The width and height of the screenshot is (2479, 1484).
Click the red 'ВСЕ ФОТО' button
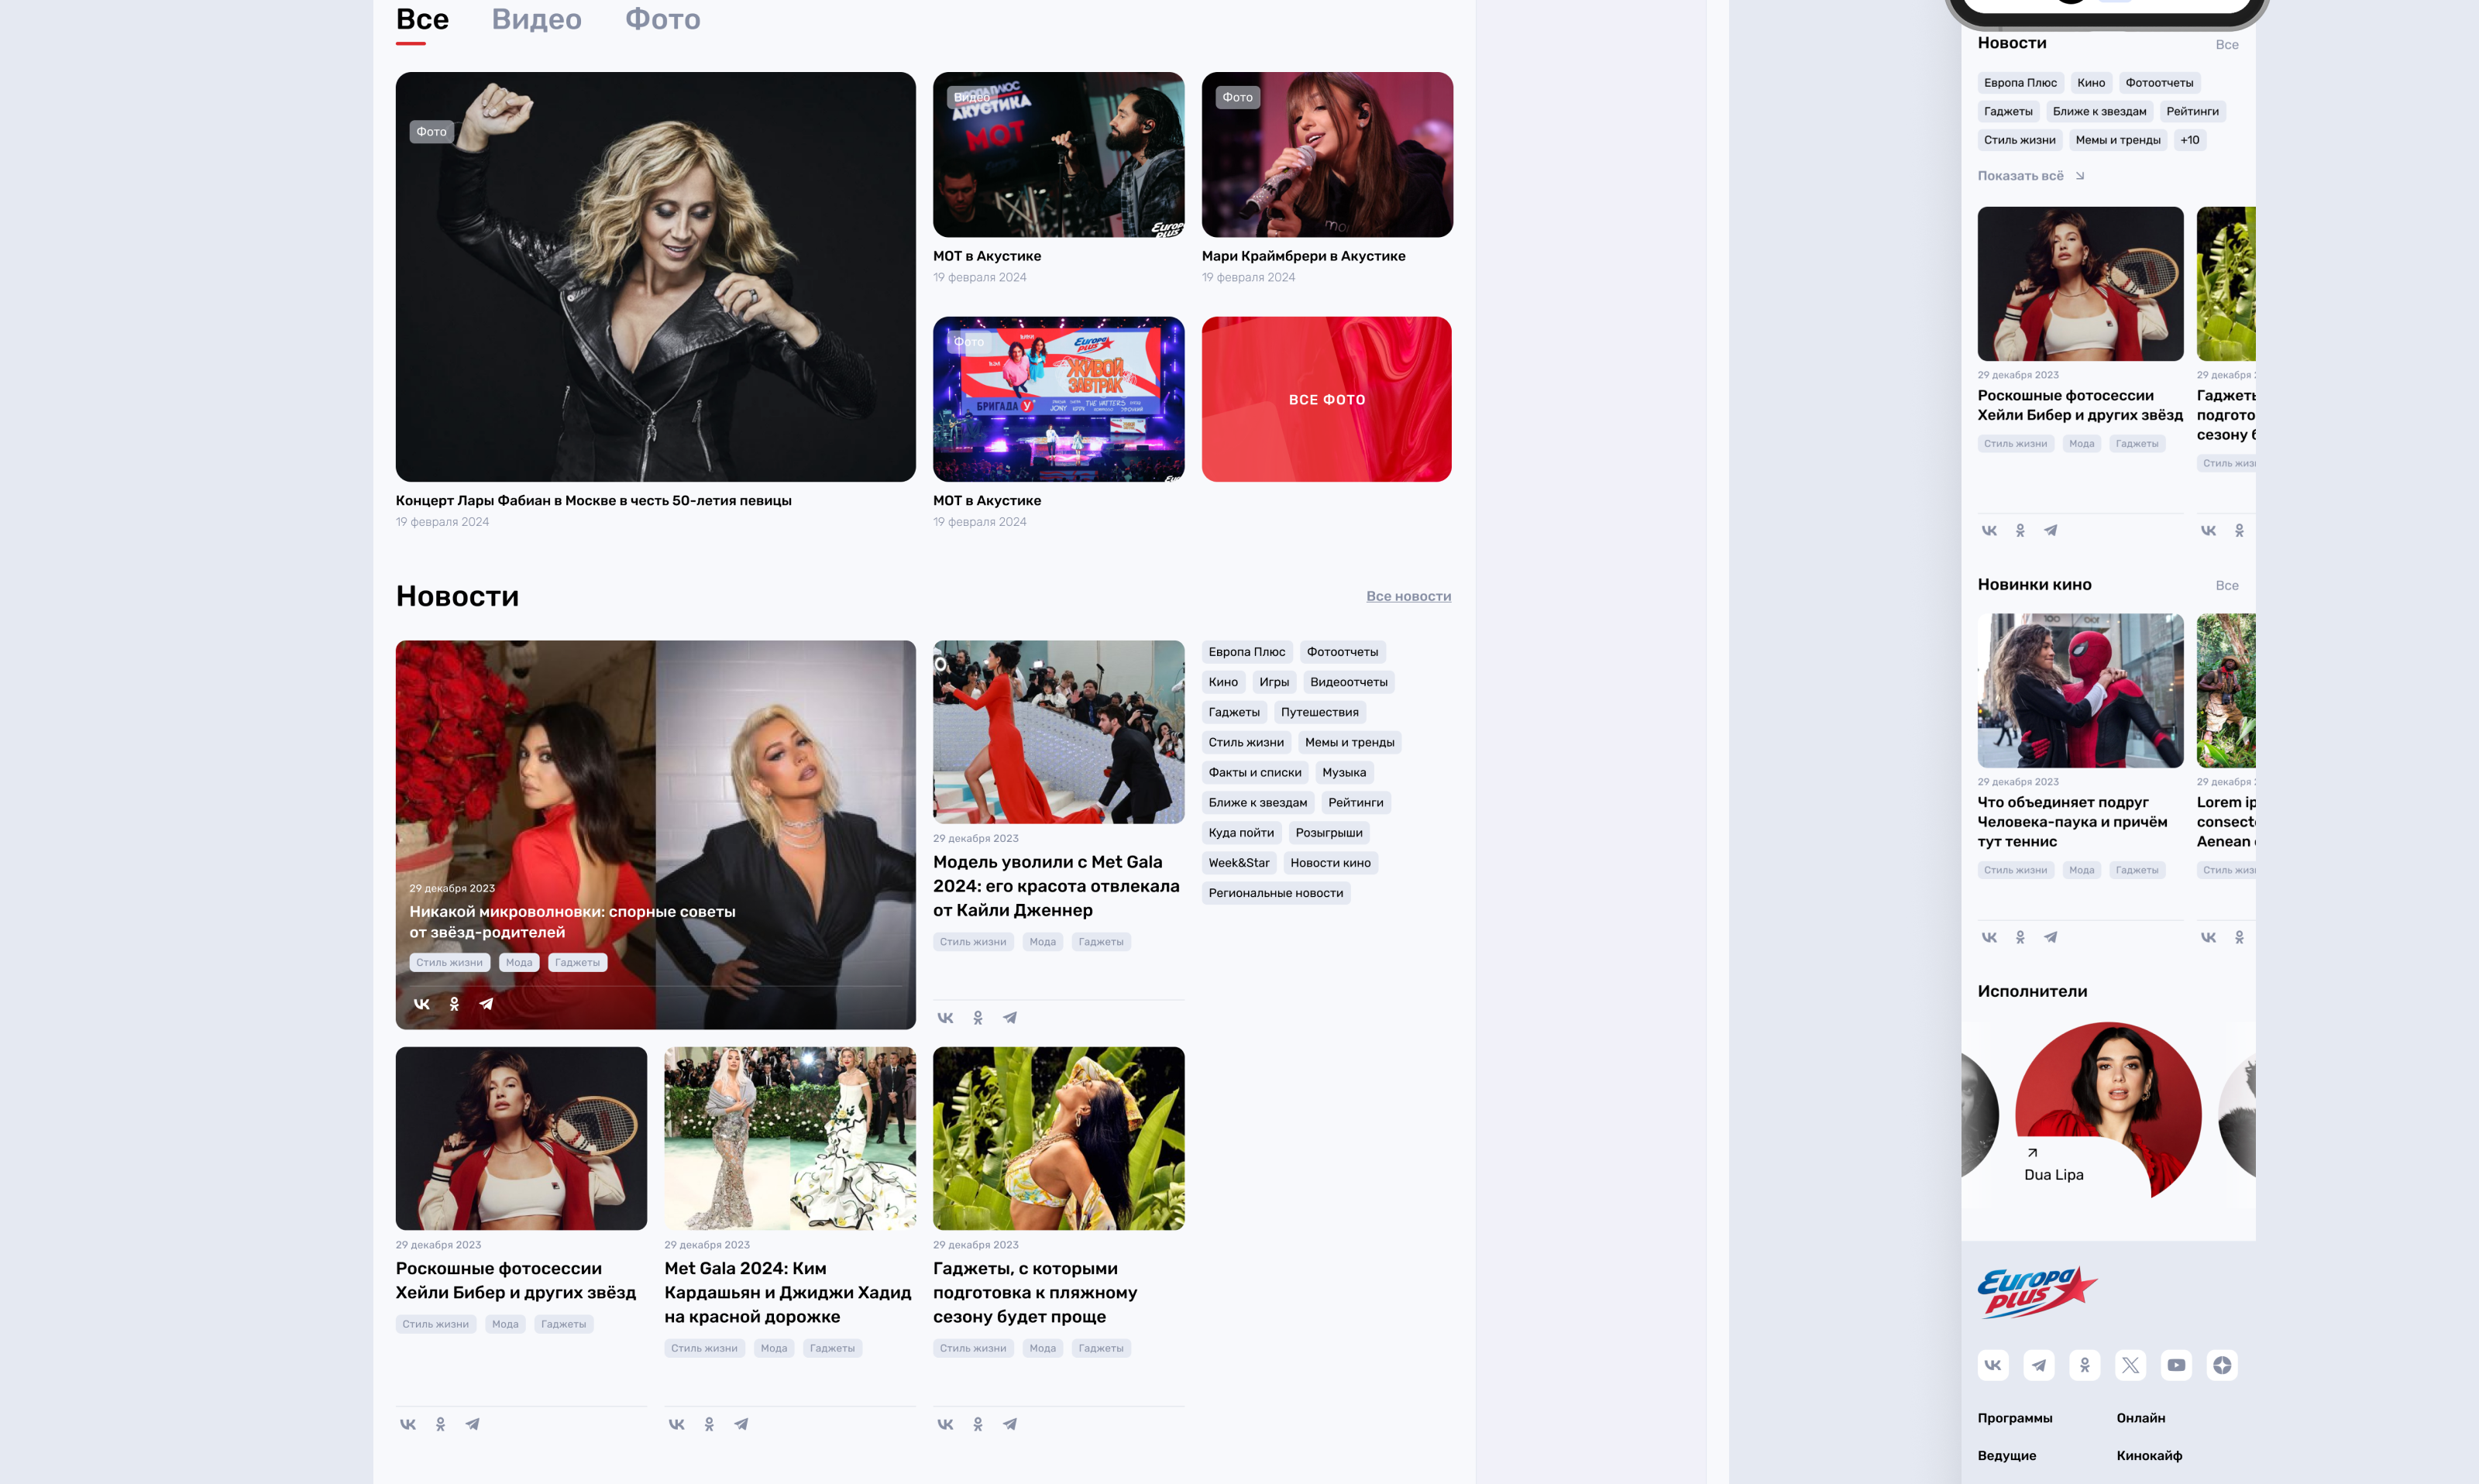coord(1326,399)
